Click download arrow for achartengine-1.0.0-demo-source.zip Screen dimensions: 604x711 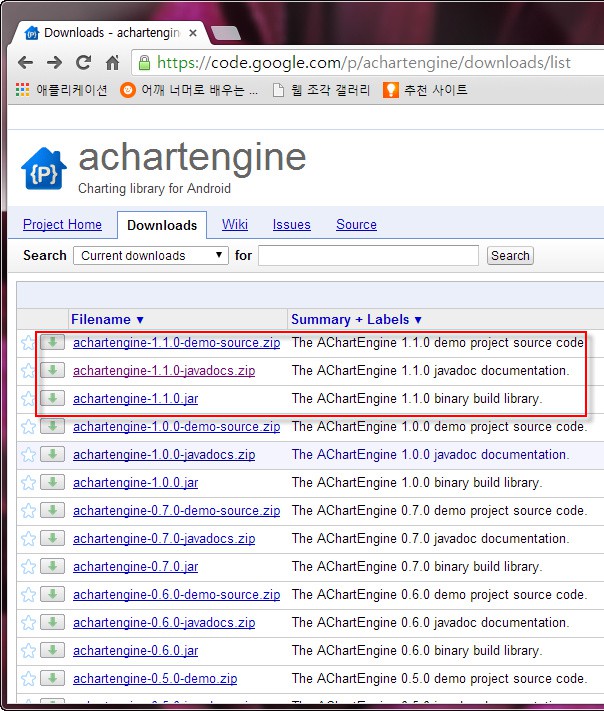(53, 426)
